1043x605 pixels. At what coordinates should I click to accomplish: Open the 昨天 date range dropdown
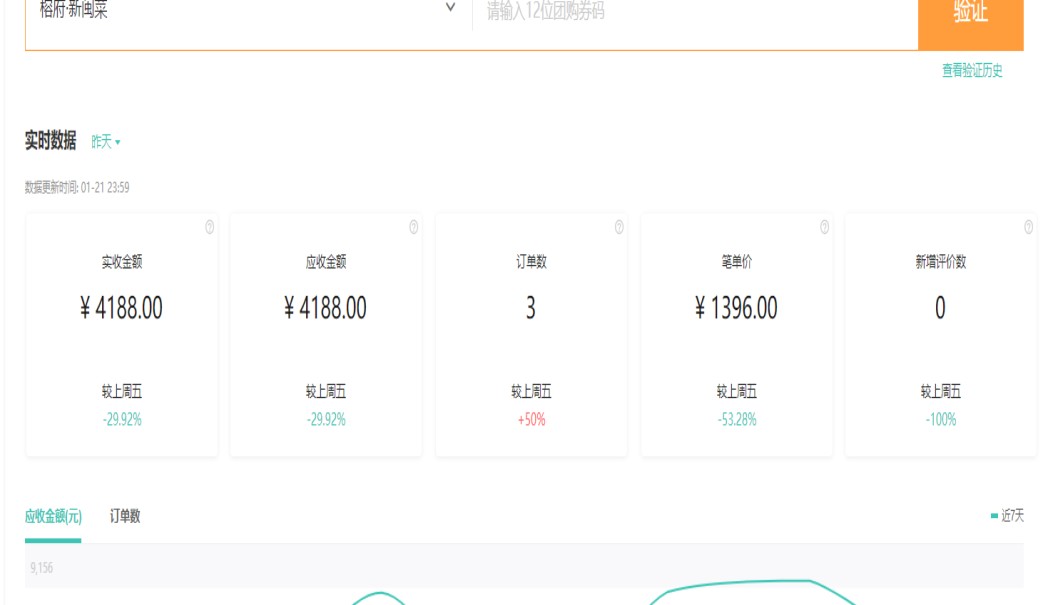click(x=106, y=142)
